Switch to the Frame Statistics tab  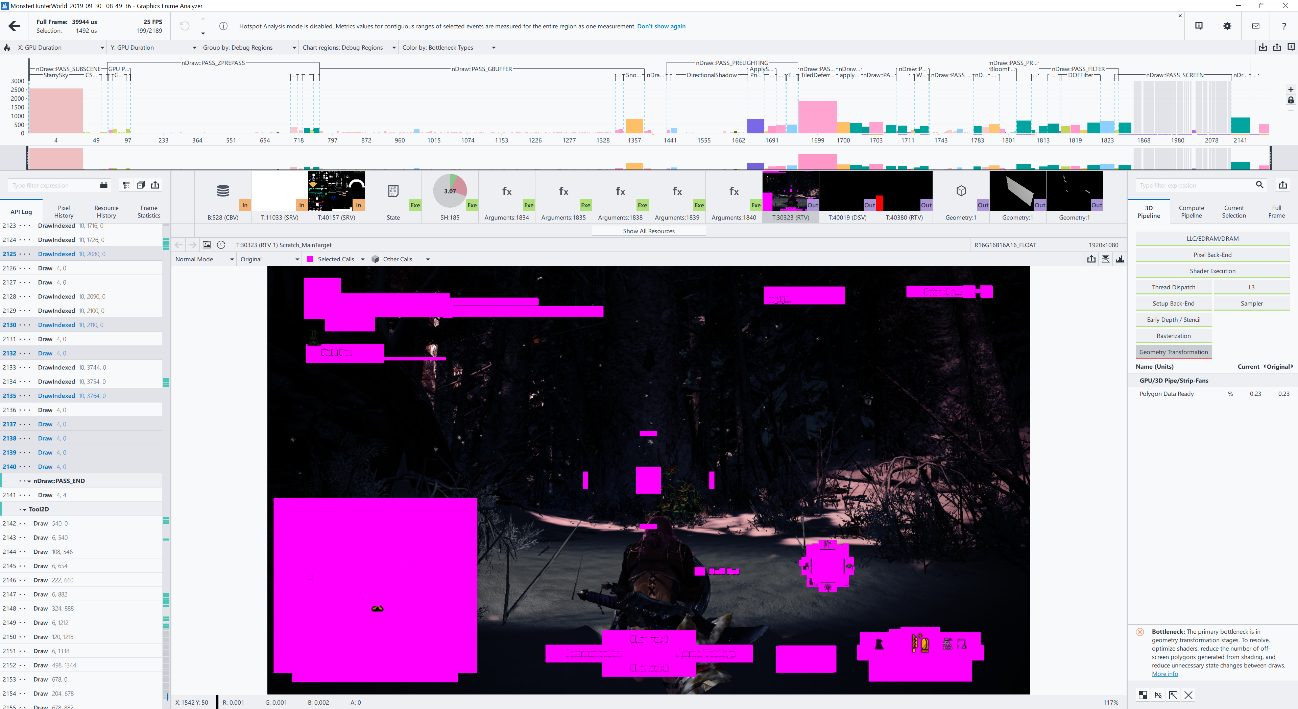149,211
